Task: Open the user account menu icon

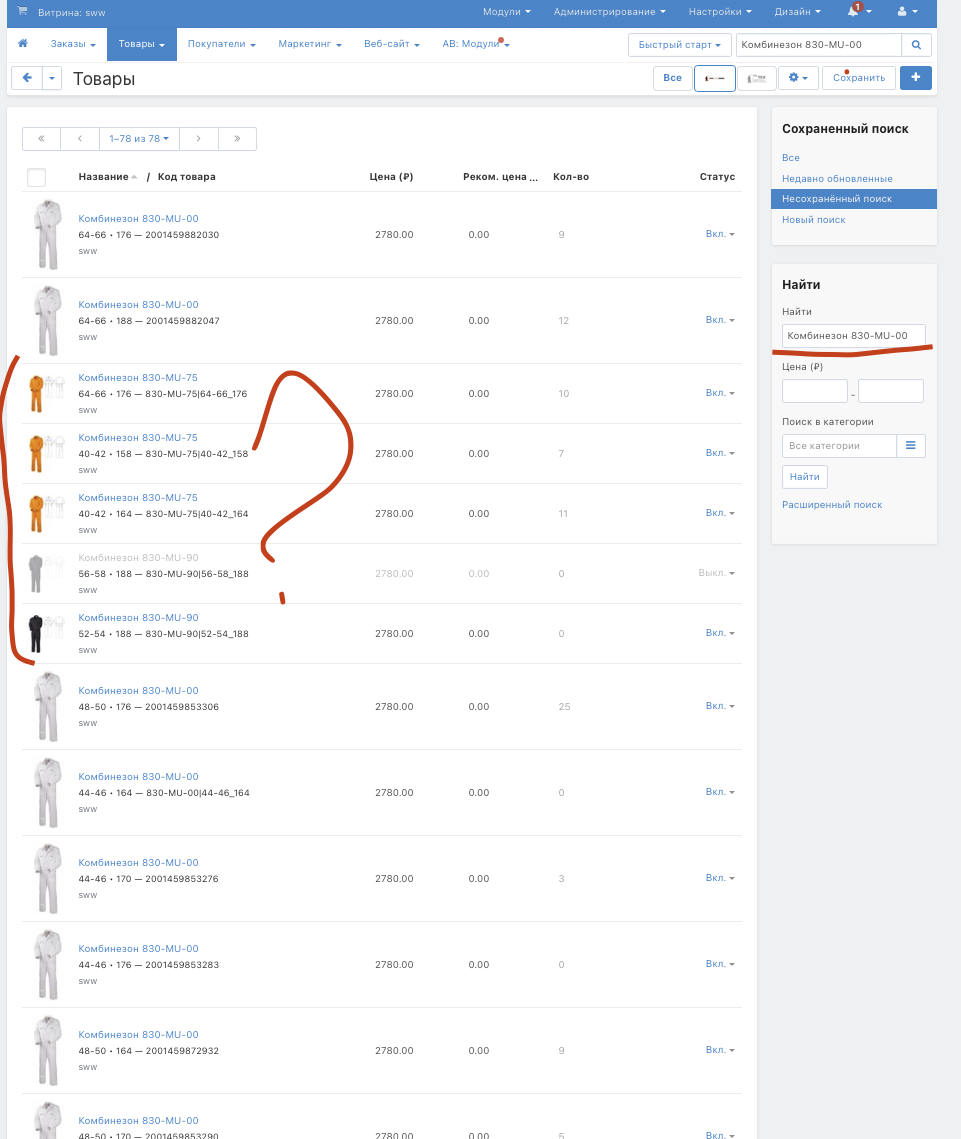Action: point(906,12)
